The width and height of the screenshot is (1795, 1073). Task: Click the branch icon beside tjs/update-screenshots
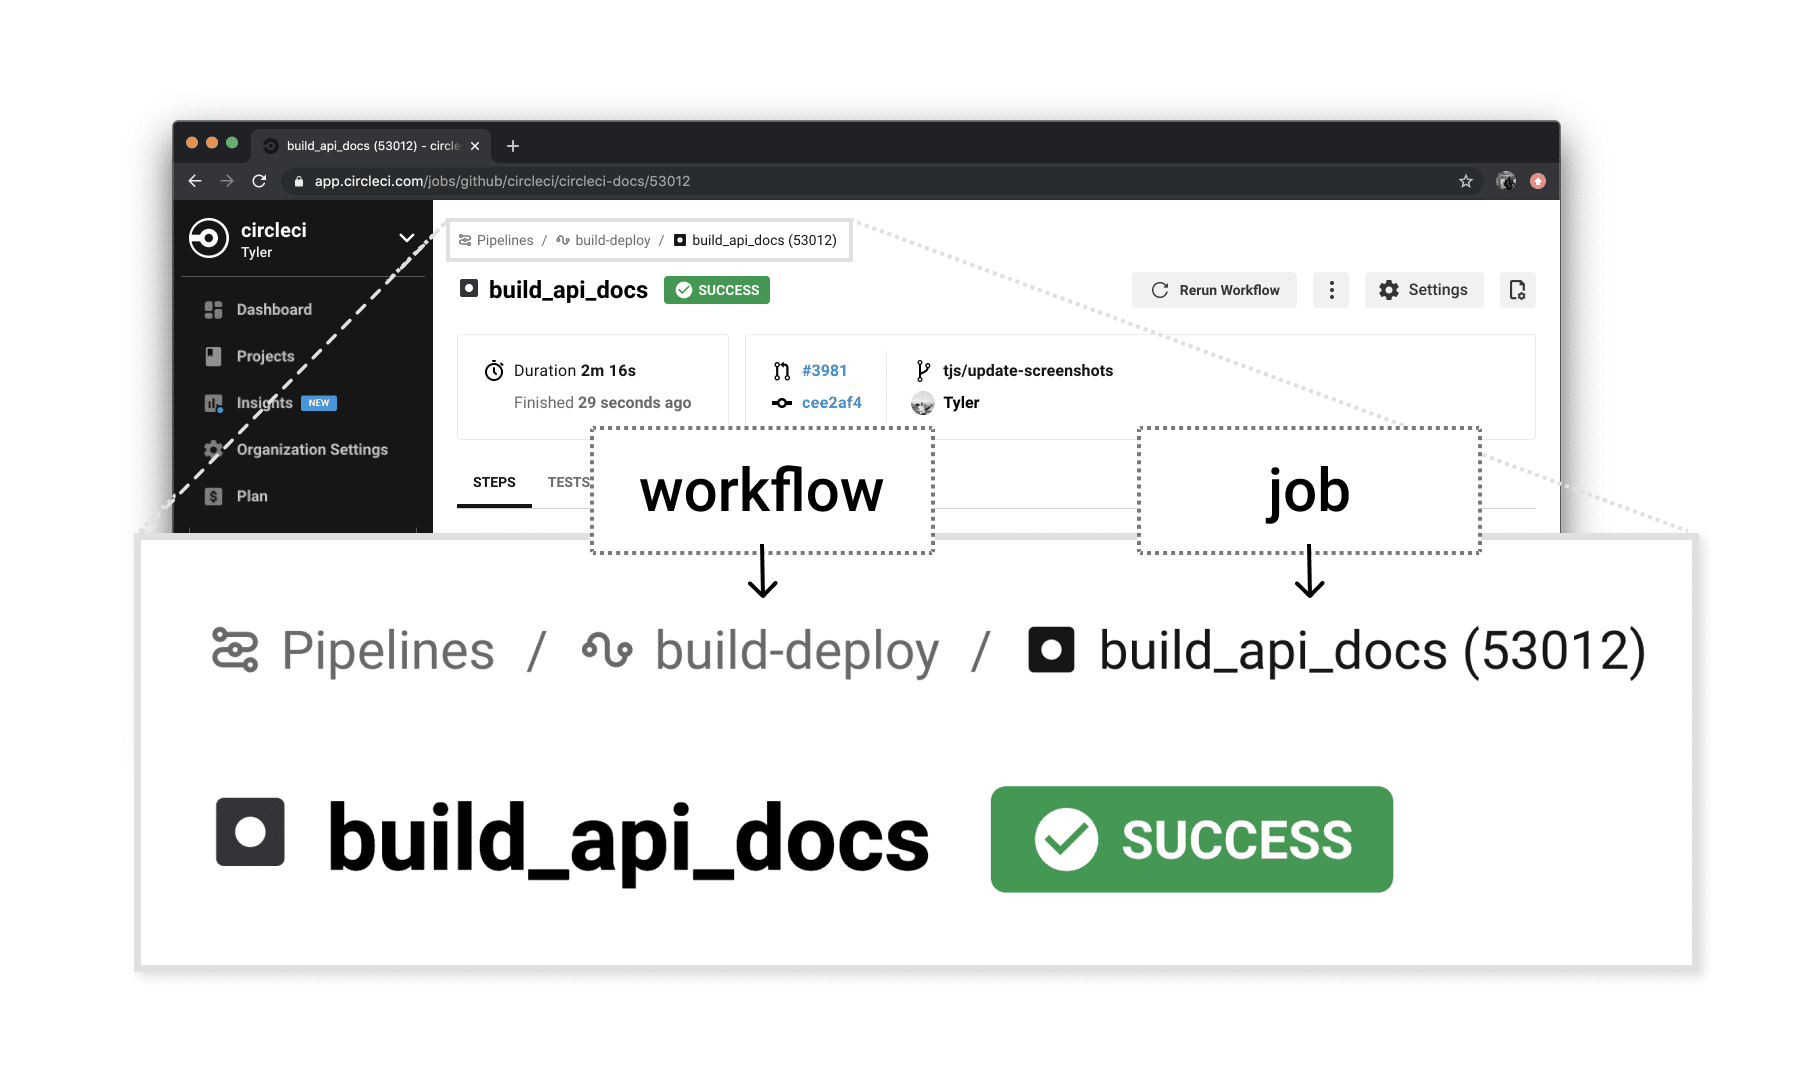pyautogui.click(x=923, y=371)
